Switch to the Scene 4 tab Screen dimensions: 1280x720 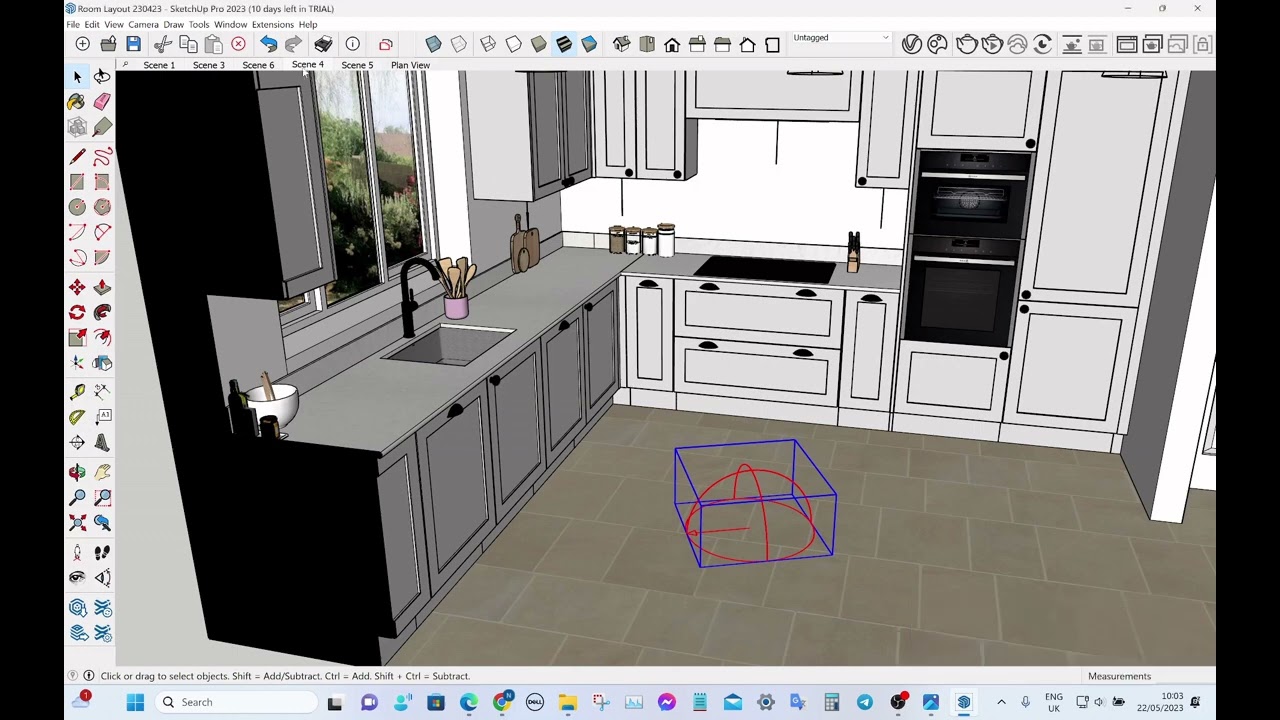(308, 65)
